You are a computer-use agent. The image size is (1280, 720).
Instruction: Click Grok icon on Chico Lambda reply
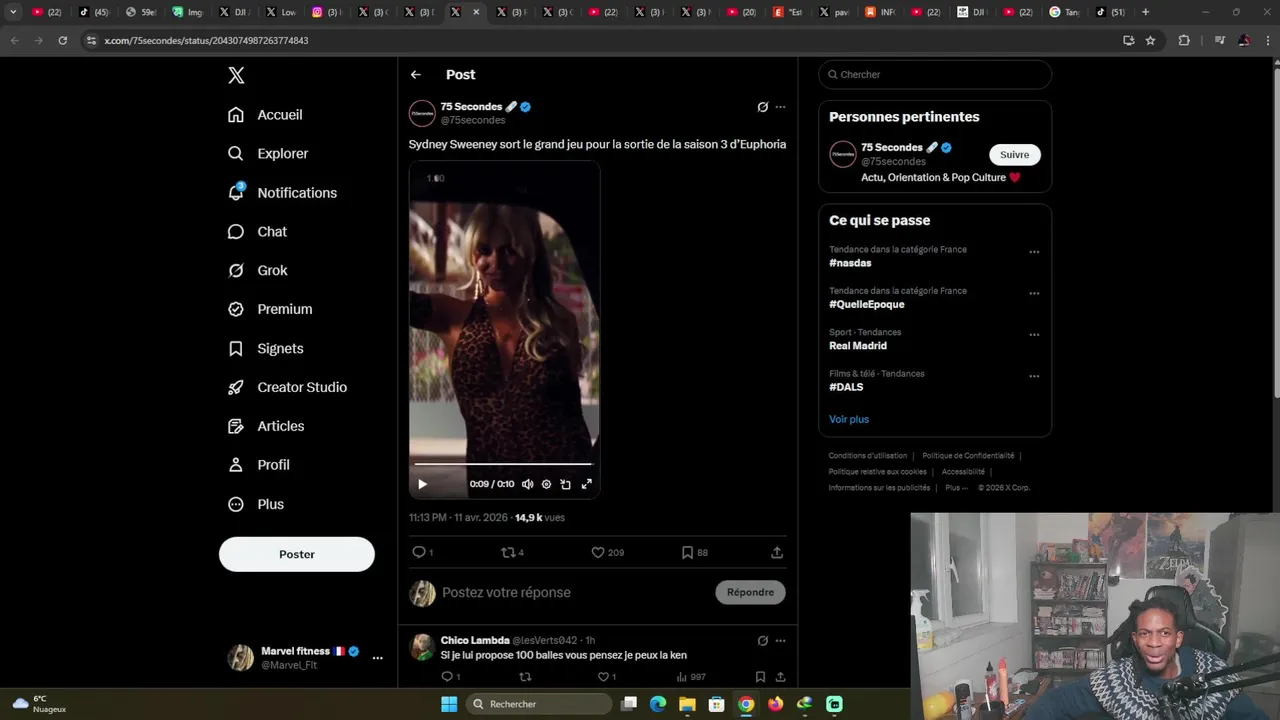pos(762,640)
